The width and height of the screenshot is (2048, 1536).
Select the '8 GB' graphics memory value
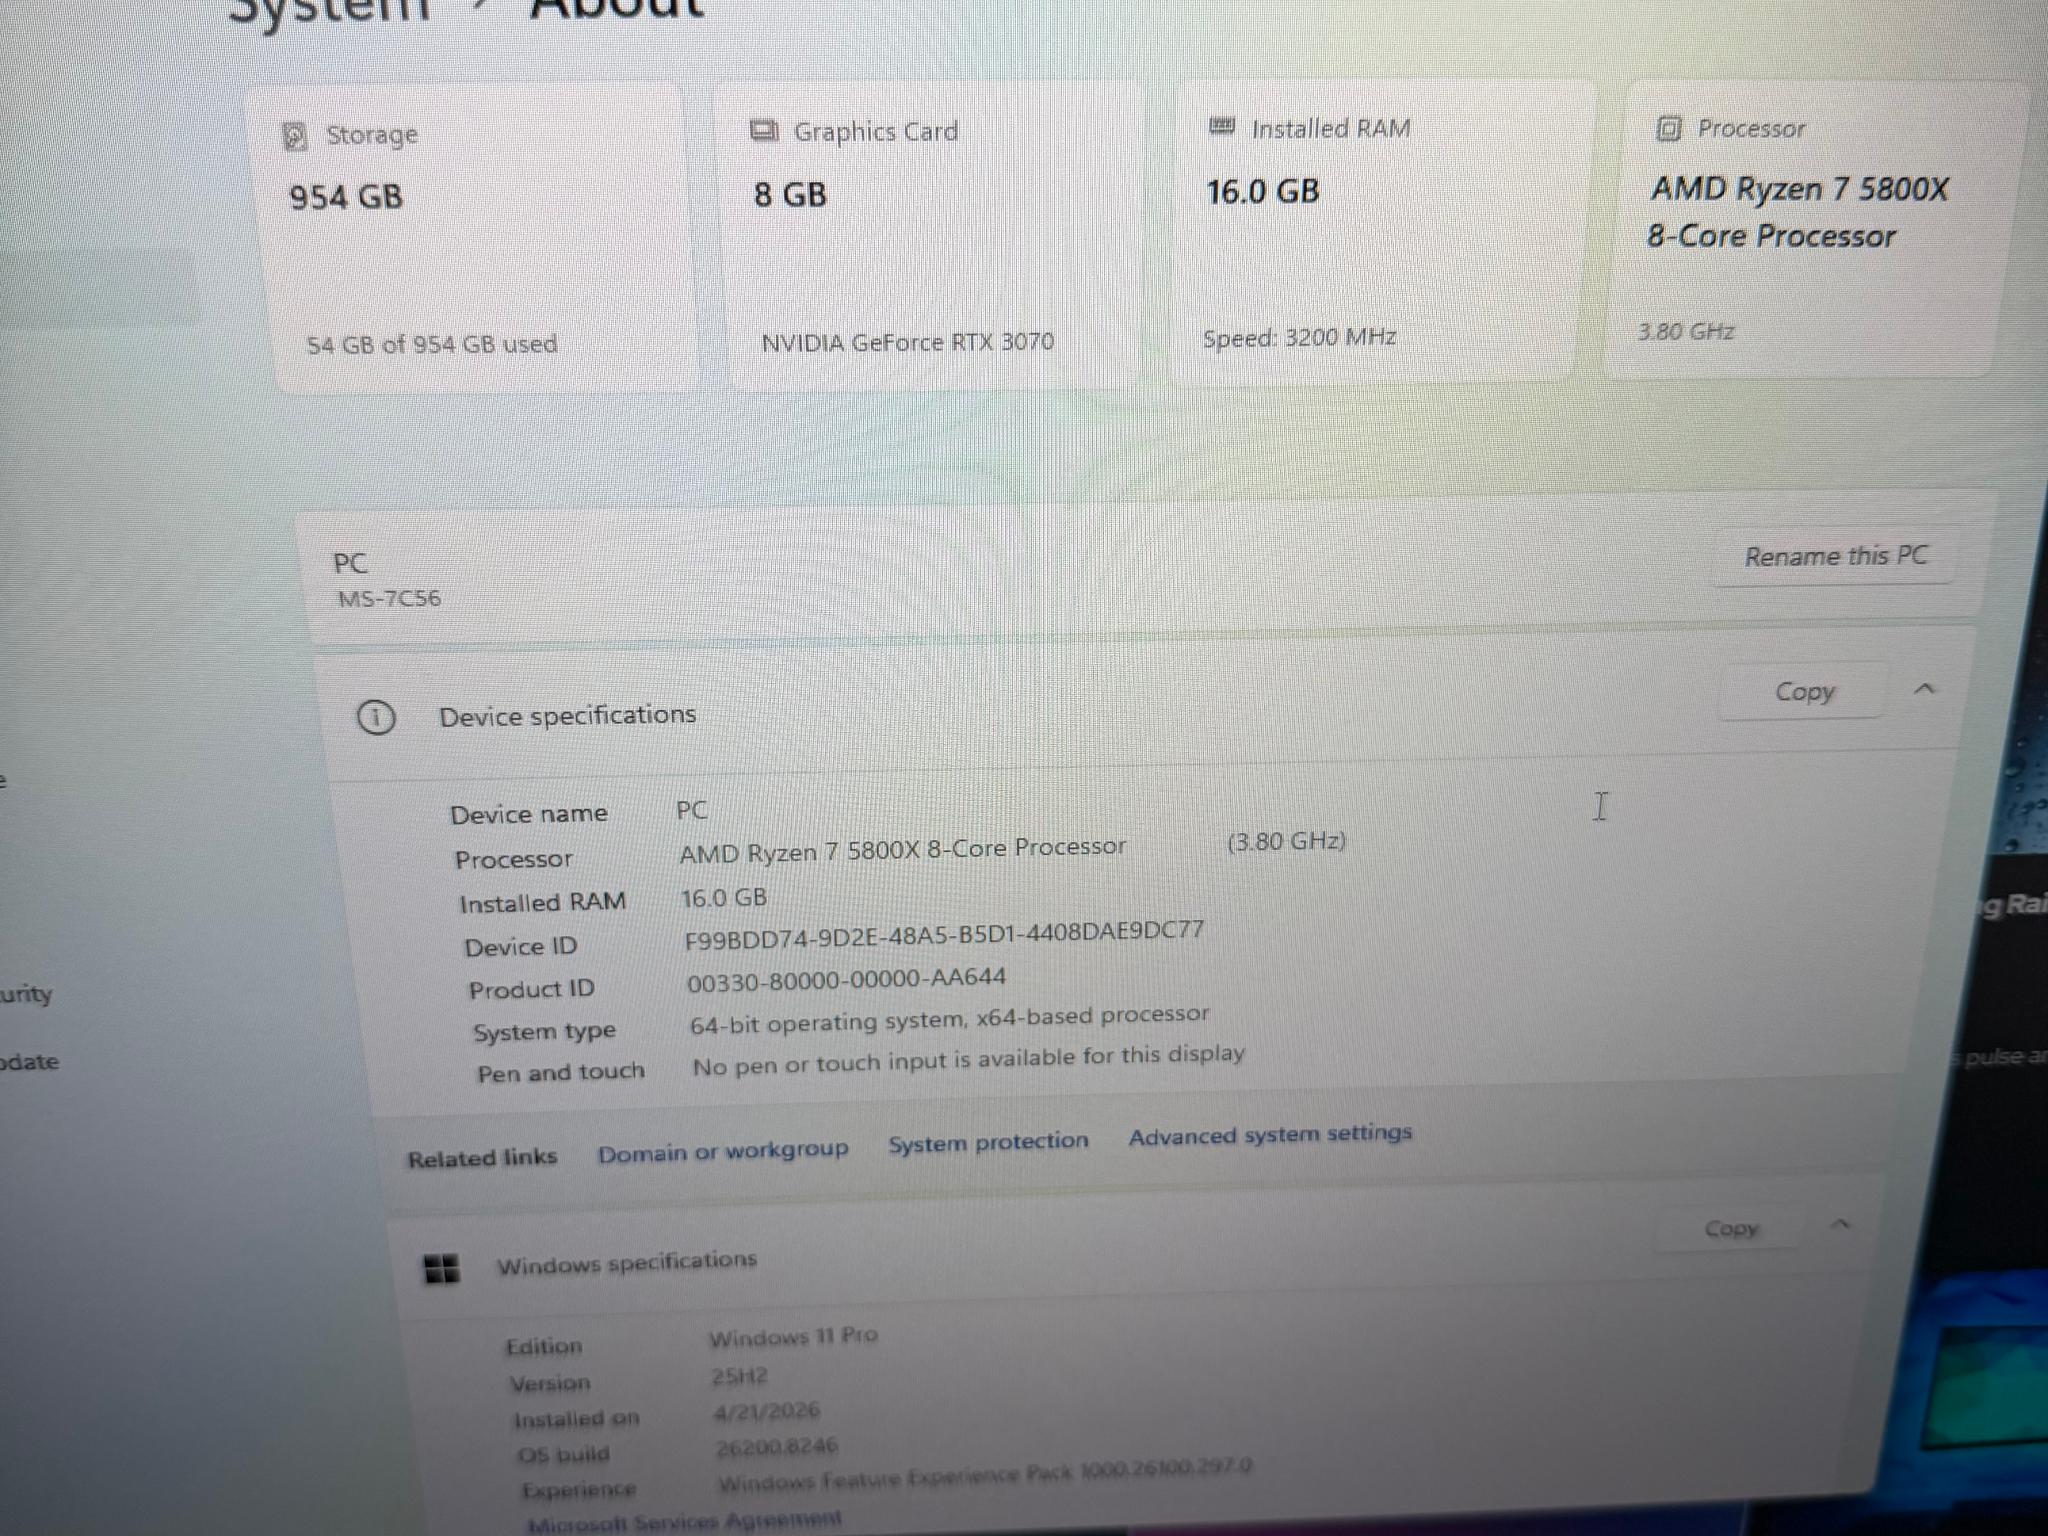tap(790, 194)
